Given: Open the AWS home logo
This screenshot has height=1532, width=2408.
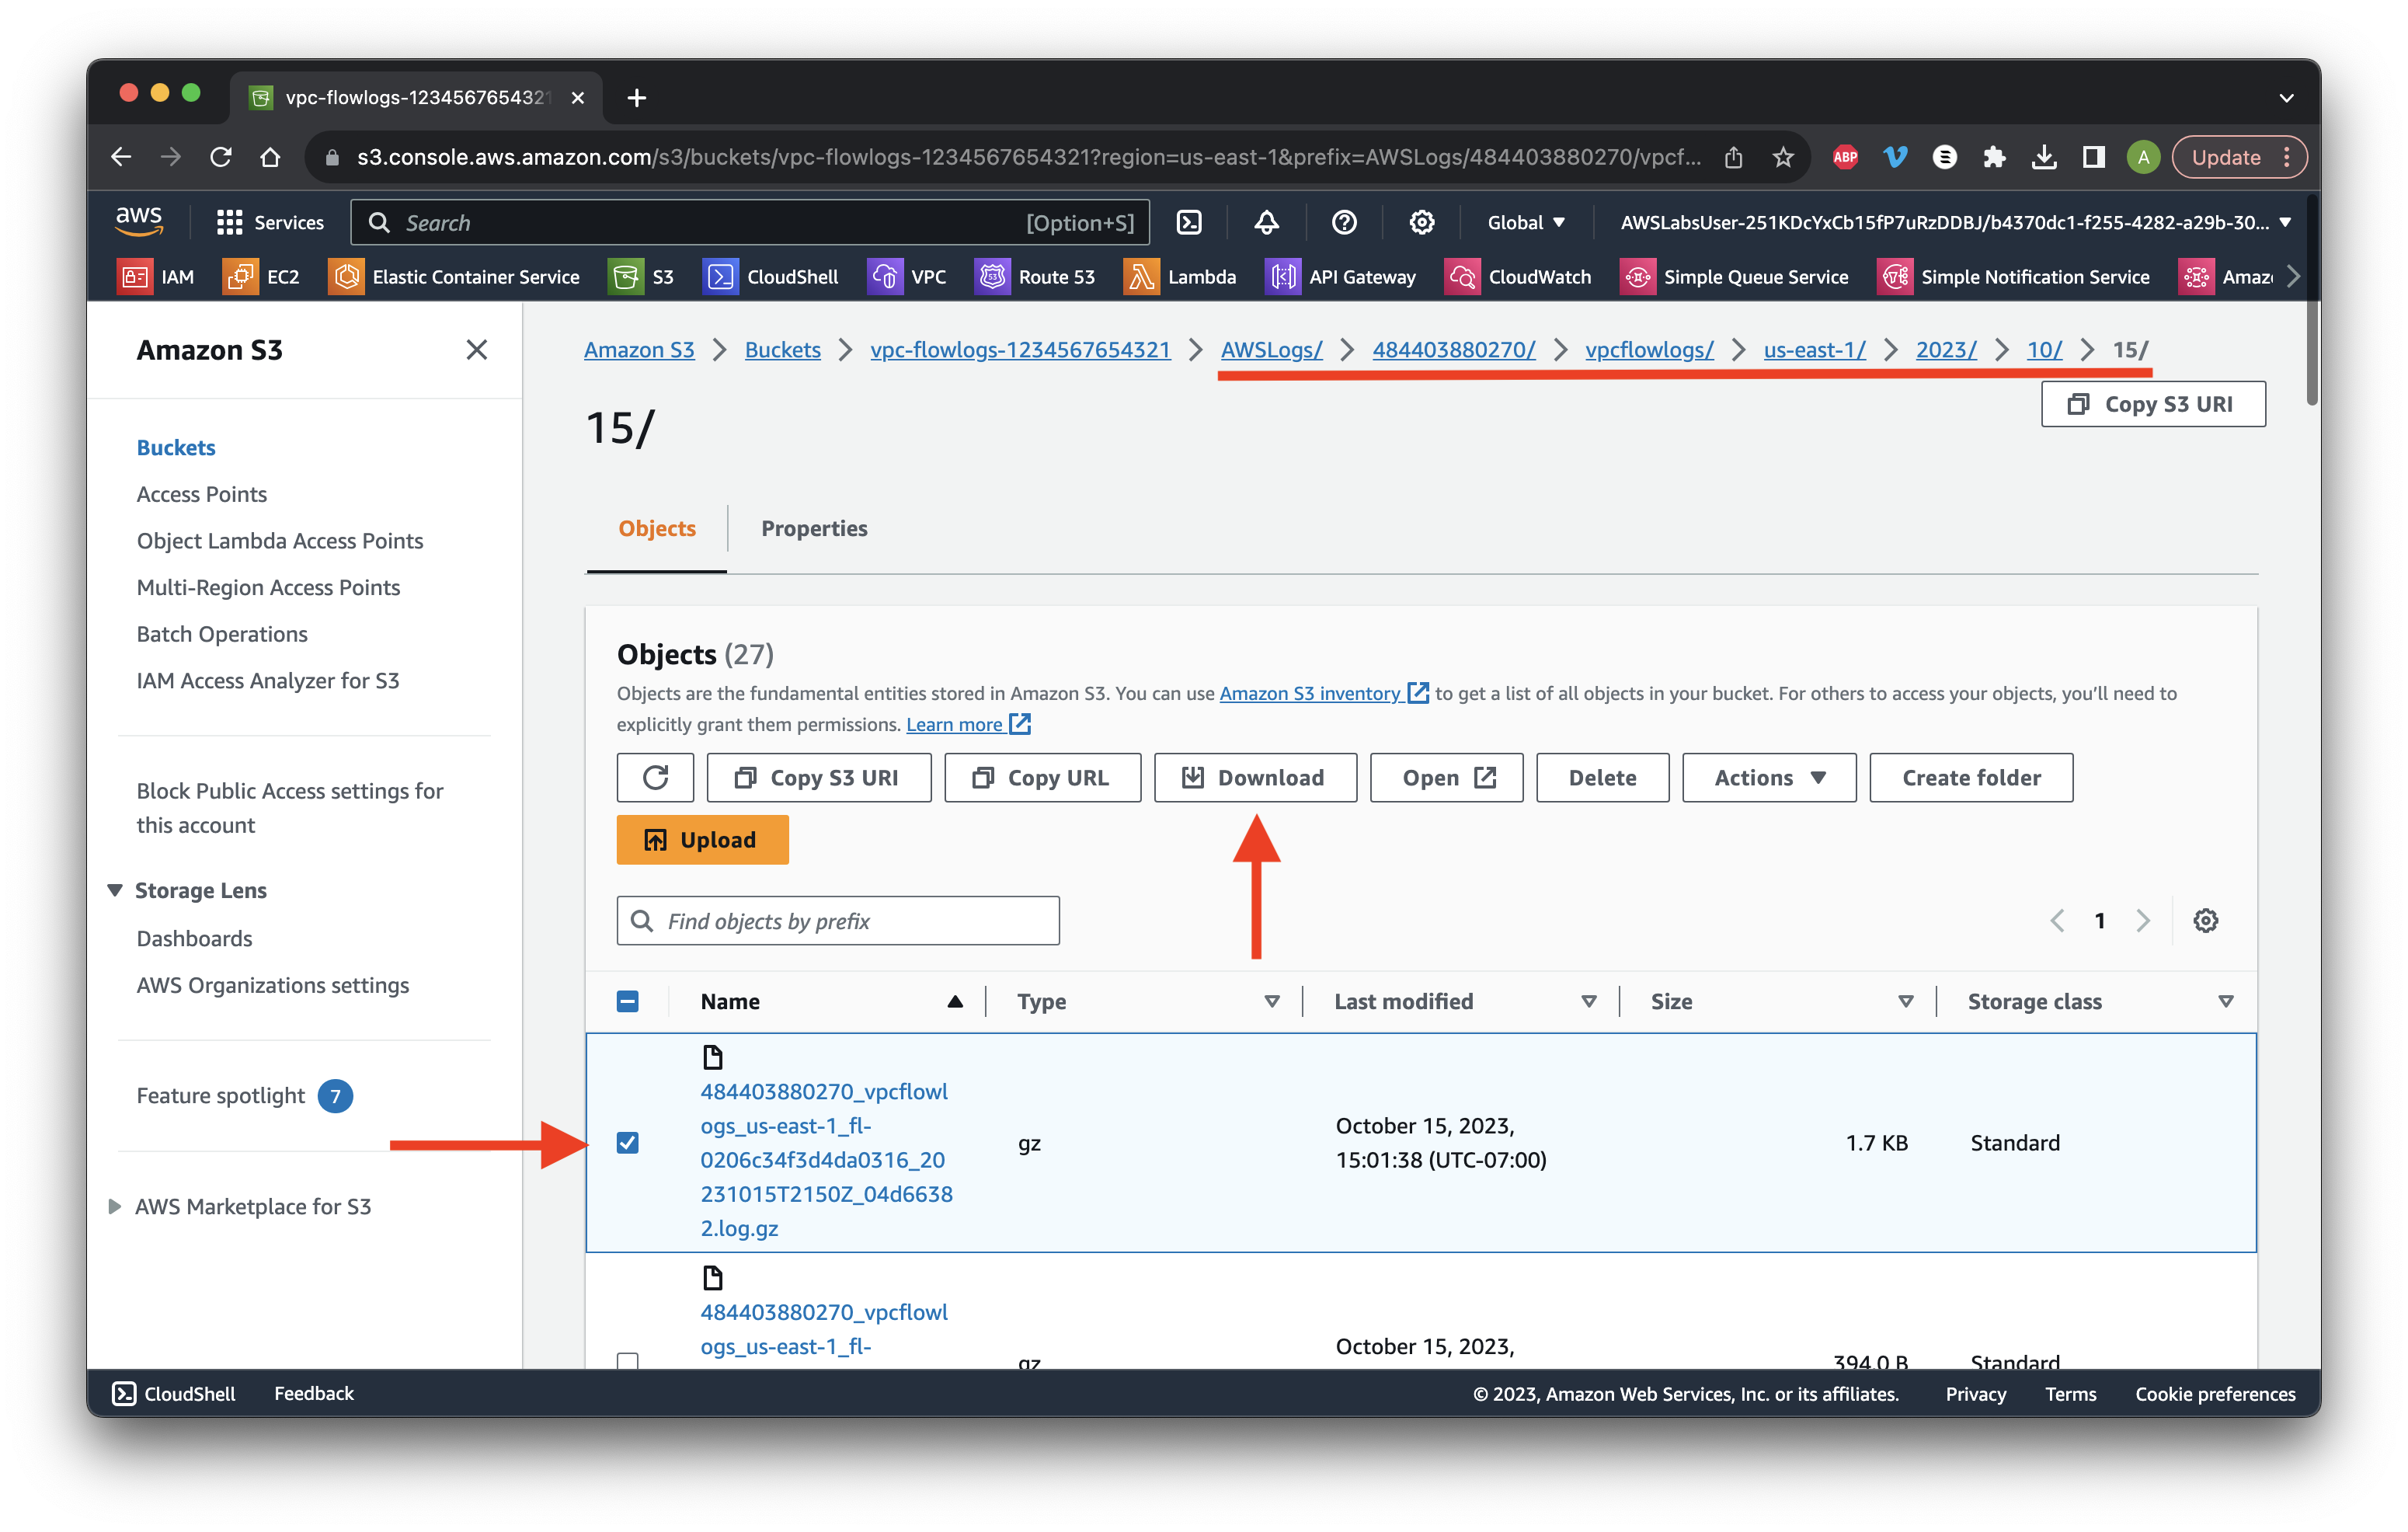Looking at the screenshot, I should (139, 221).
